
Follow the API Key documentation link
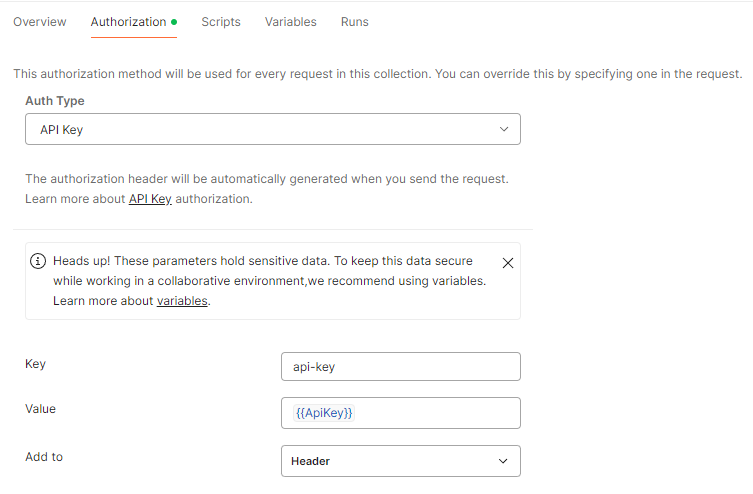tap(150, 199)
